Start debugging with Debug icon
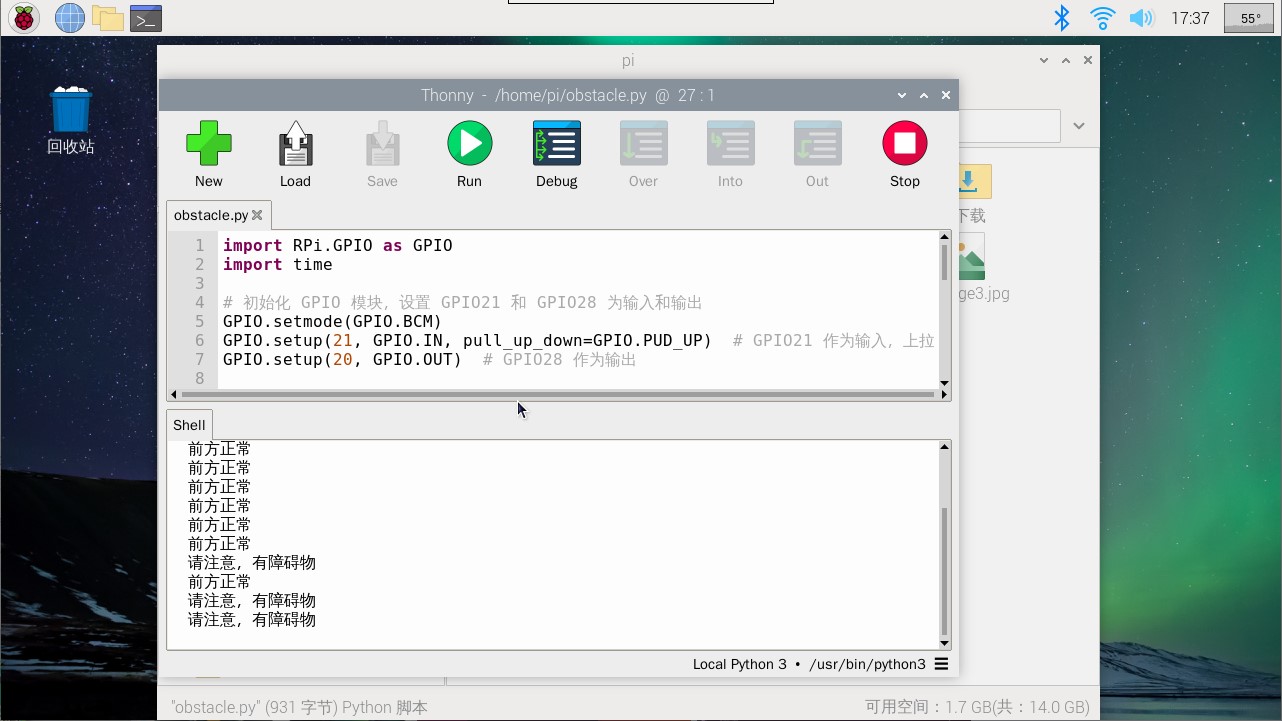The width and height of the screenshot is (1282, 721). click(x=556, y=153)
